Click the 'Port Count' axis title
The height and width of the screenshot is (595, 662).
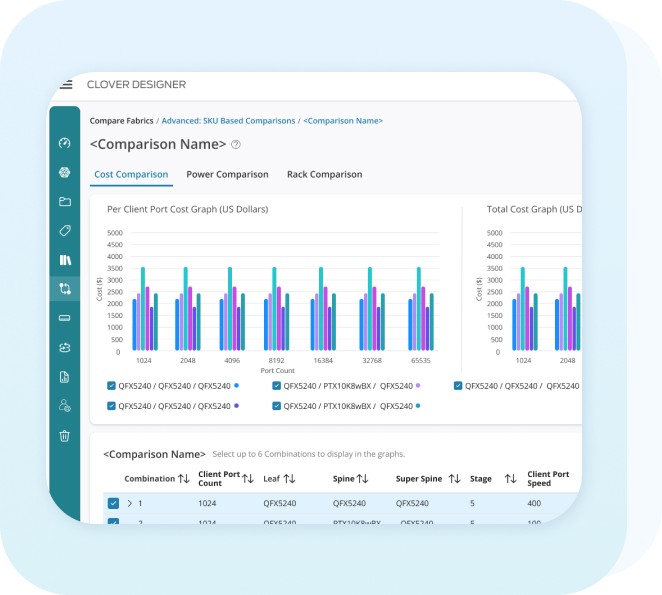coord(277,371)
